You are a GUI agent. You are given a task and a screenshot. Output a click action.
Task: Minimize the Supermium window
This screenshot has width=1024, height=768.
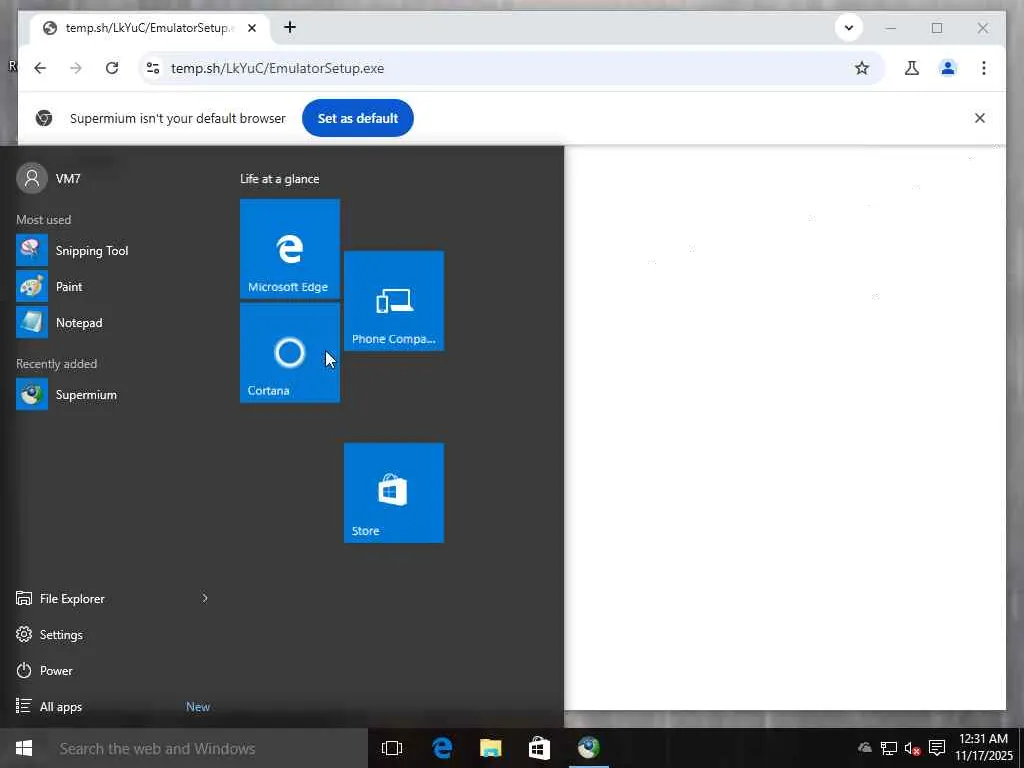[891, 28]
